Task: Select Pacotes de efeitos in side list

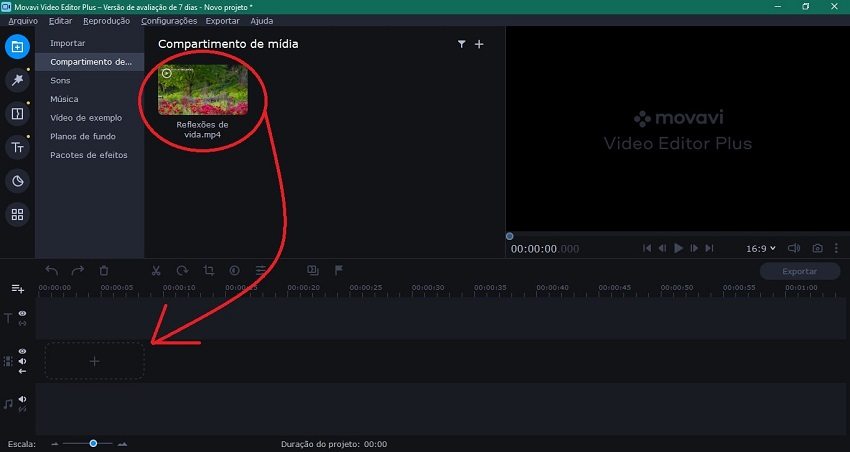Action: click(x=90, y=155)
